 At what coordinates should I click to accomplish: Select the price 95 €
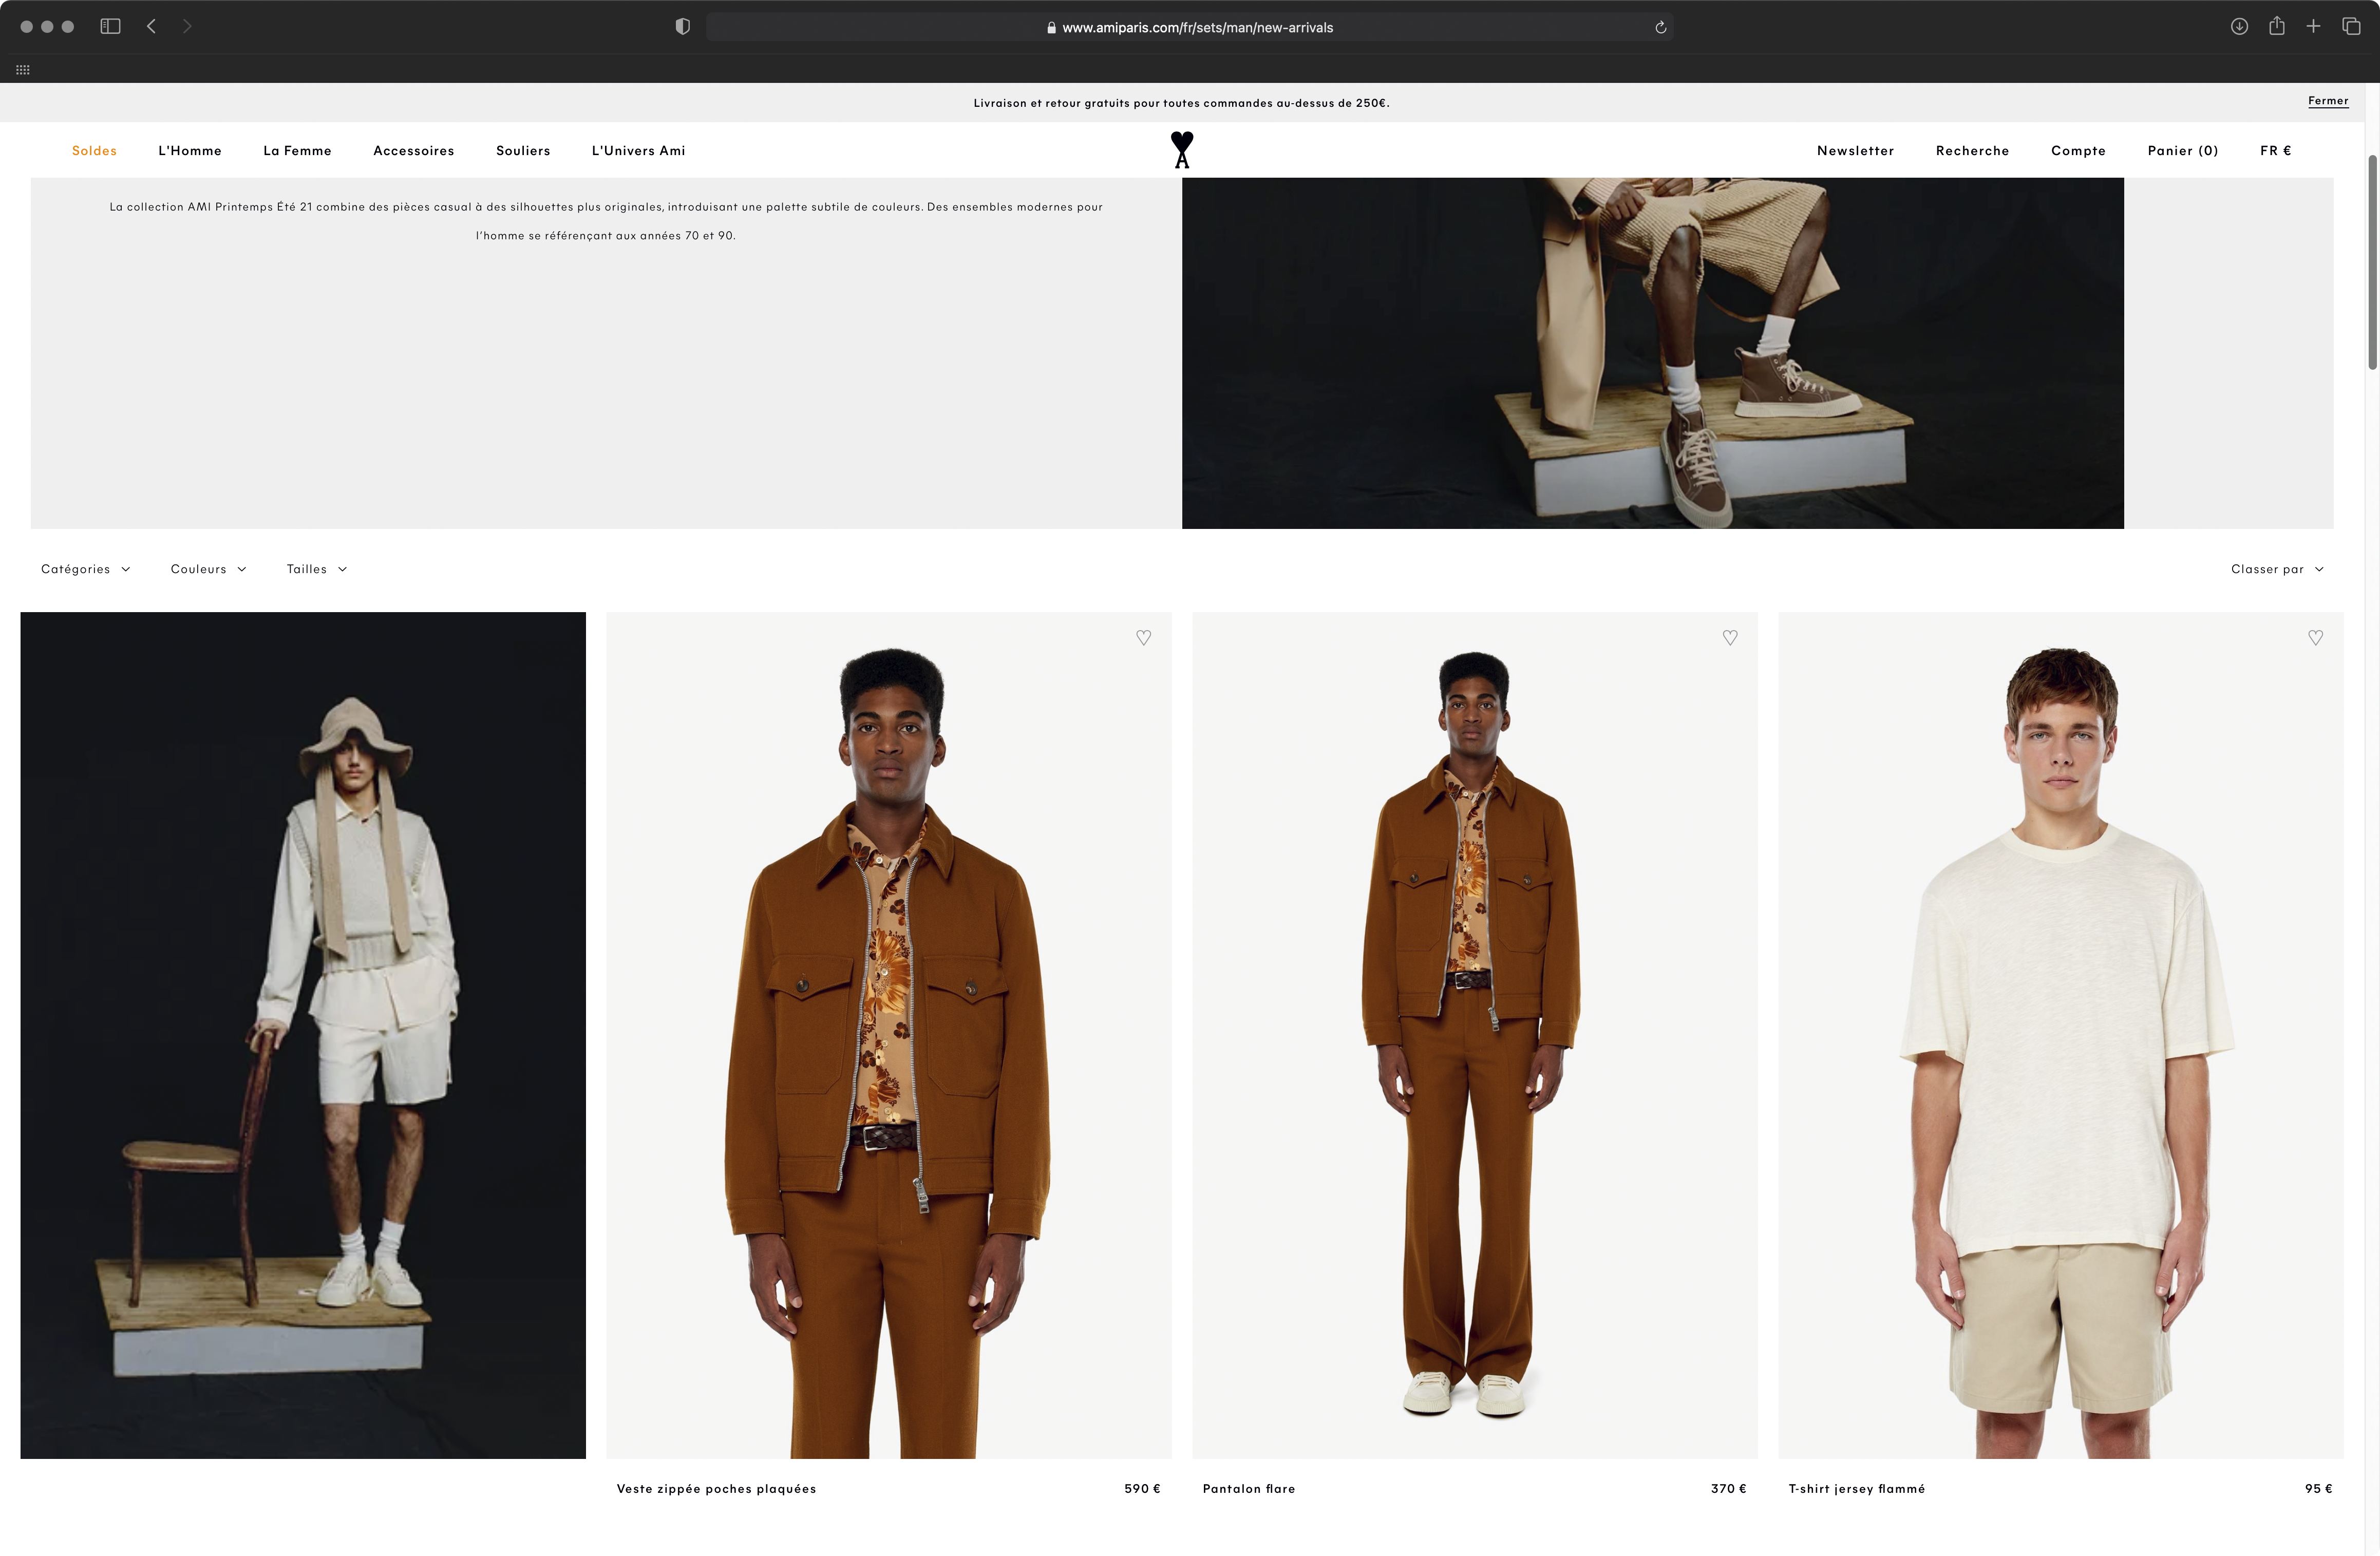click(x=2318, y=1489)
